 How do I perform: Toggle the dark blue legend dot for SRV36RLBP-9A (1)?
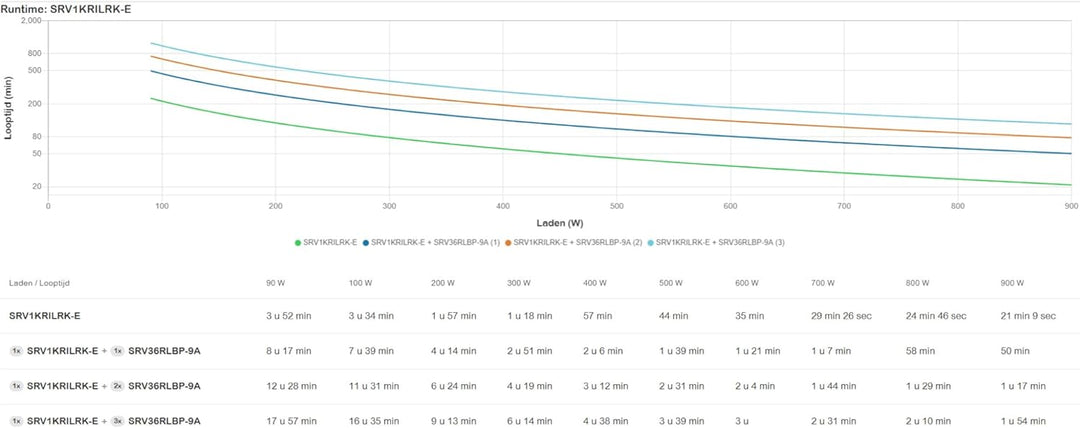[366, 243]
